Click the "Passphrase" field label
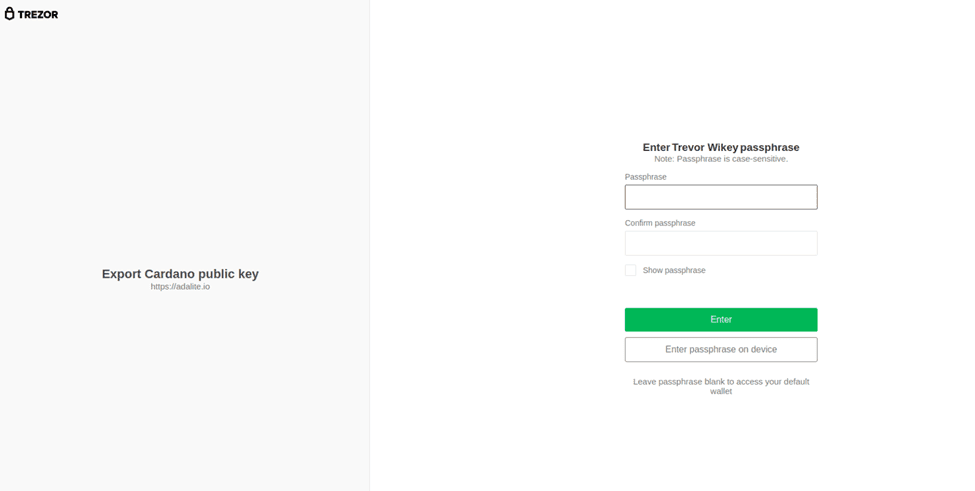Screen dimensions: 975x491 point(645,177)
